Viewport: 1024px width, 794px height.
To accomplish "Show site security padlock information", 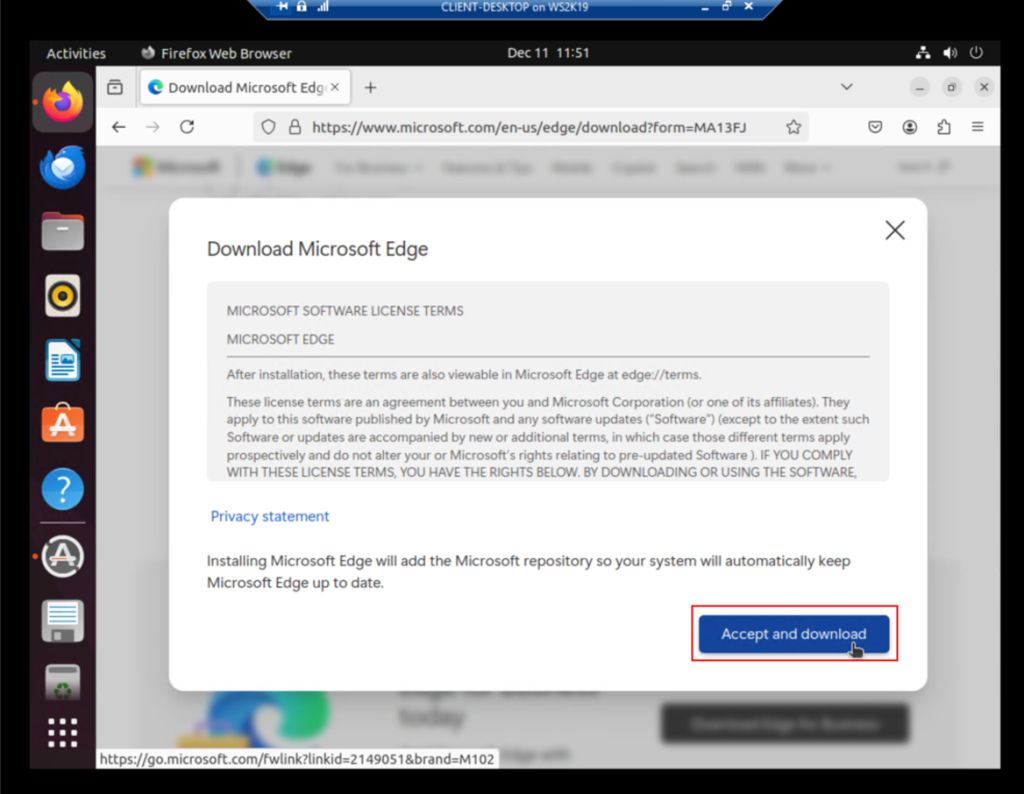I will click(x=295, y=127).
